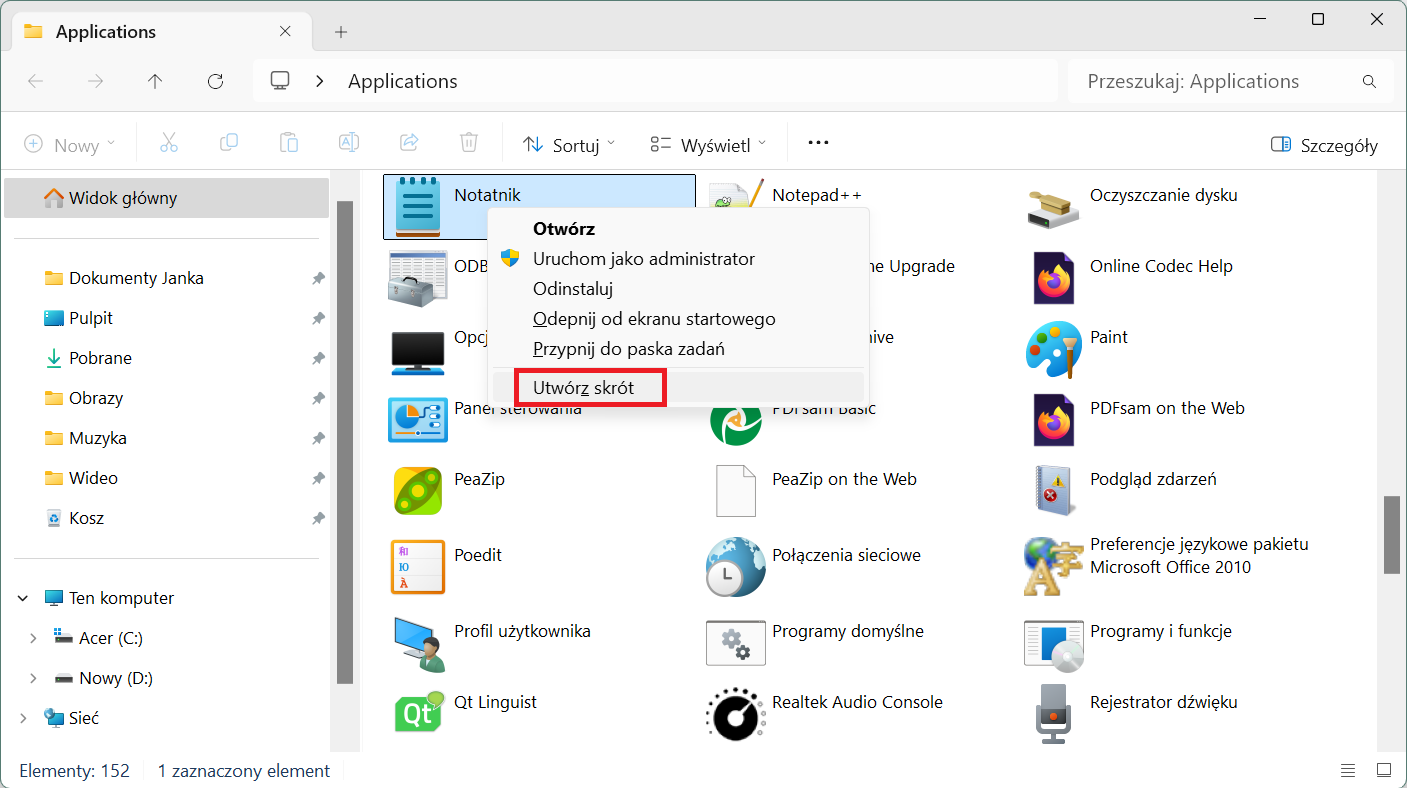The width and height of the screenshot is (1407, 788).
Task: Select the Poedit application icon
Action: click(417, 567)
